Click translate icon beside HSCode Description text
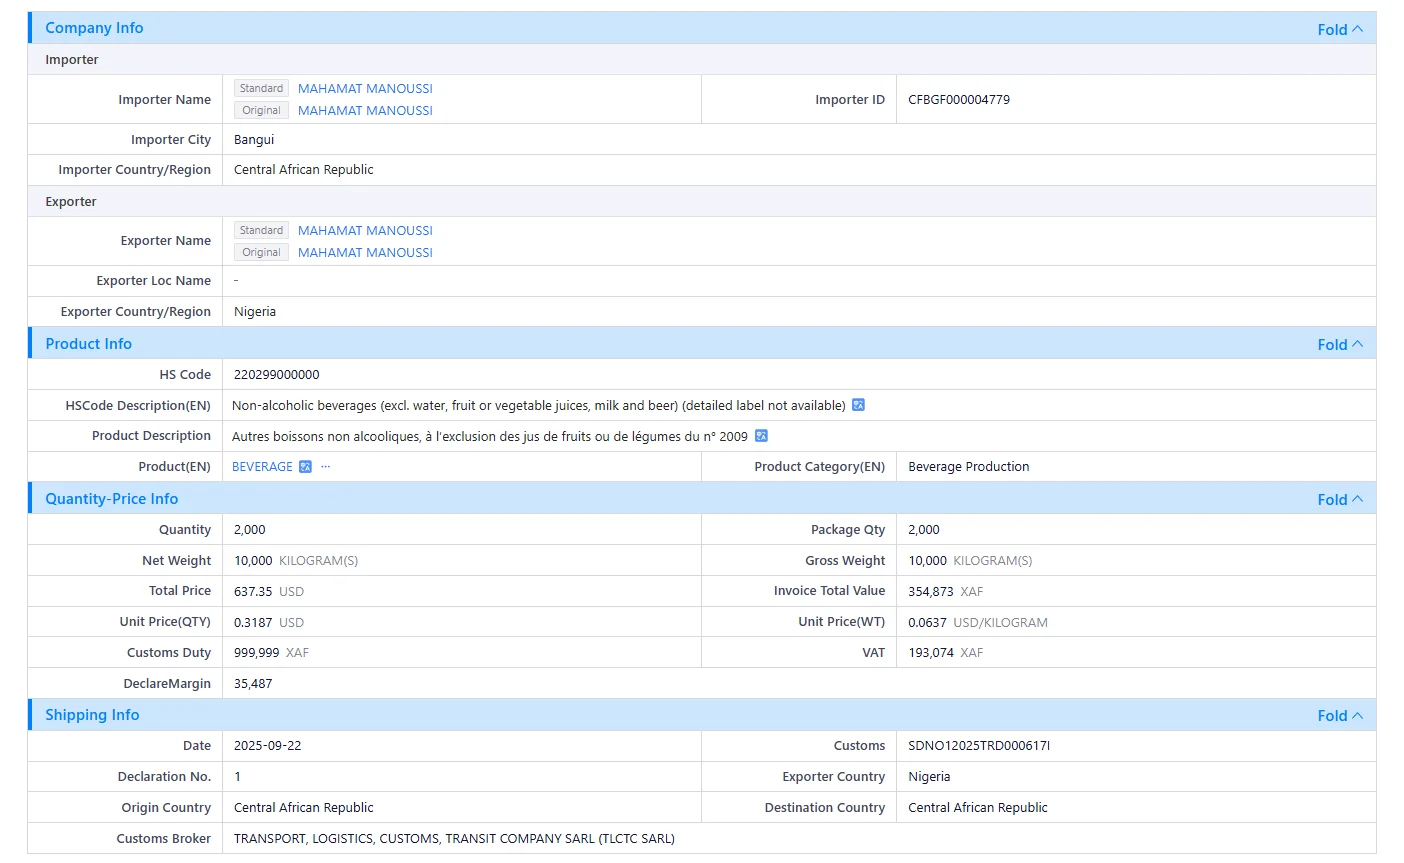Image resolution: width=1404 pixels, height=863 pixels. tap(858, 405)
